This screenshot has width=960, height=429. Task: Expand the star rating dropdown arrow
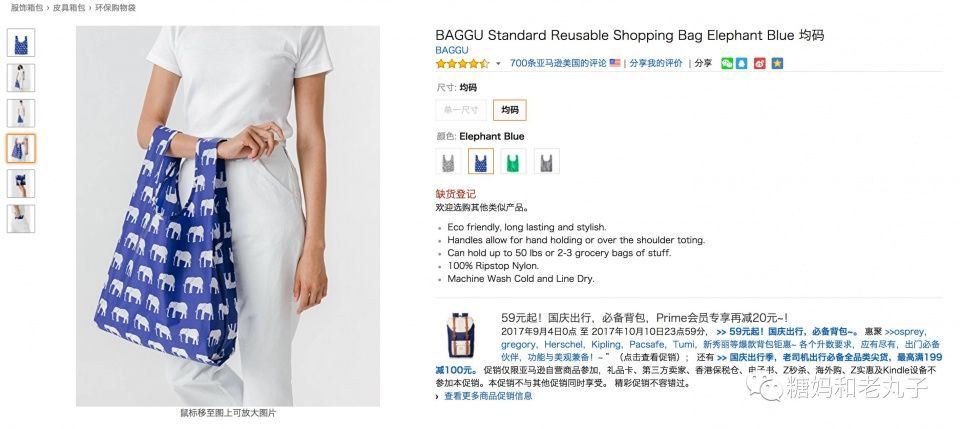pyautogui.click(x=498, y=64)
